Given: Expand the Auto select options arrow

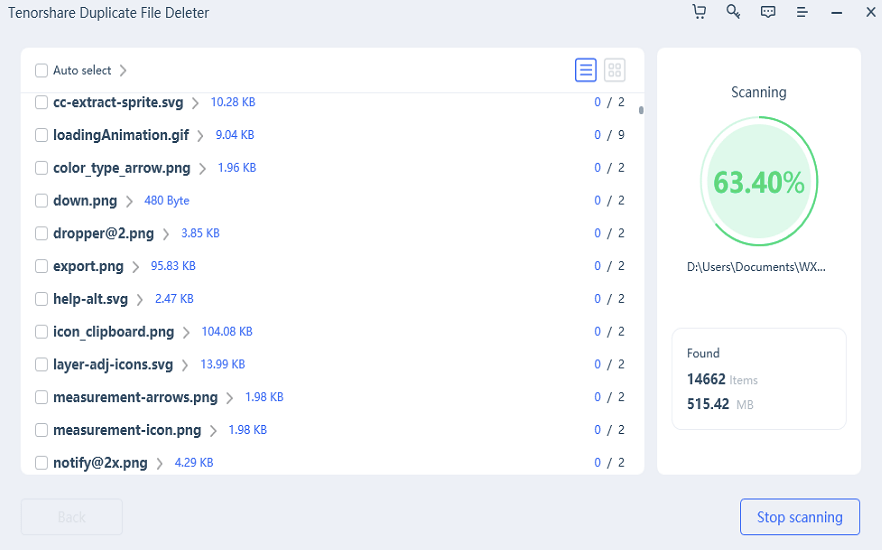Looking at the screenshot, I should [123, 70].
